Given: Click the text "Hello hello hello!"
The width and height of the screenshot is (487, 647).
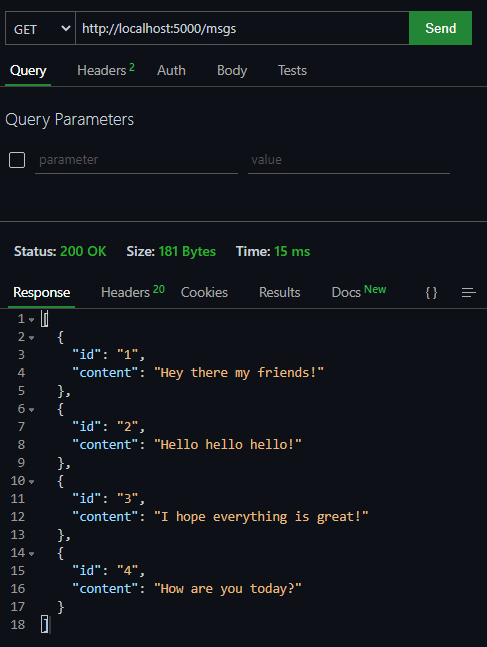Looking at the screenshot, I should point(227,445).
